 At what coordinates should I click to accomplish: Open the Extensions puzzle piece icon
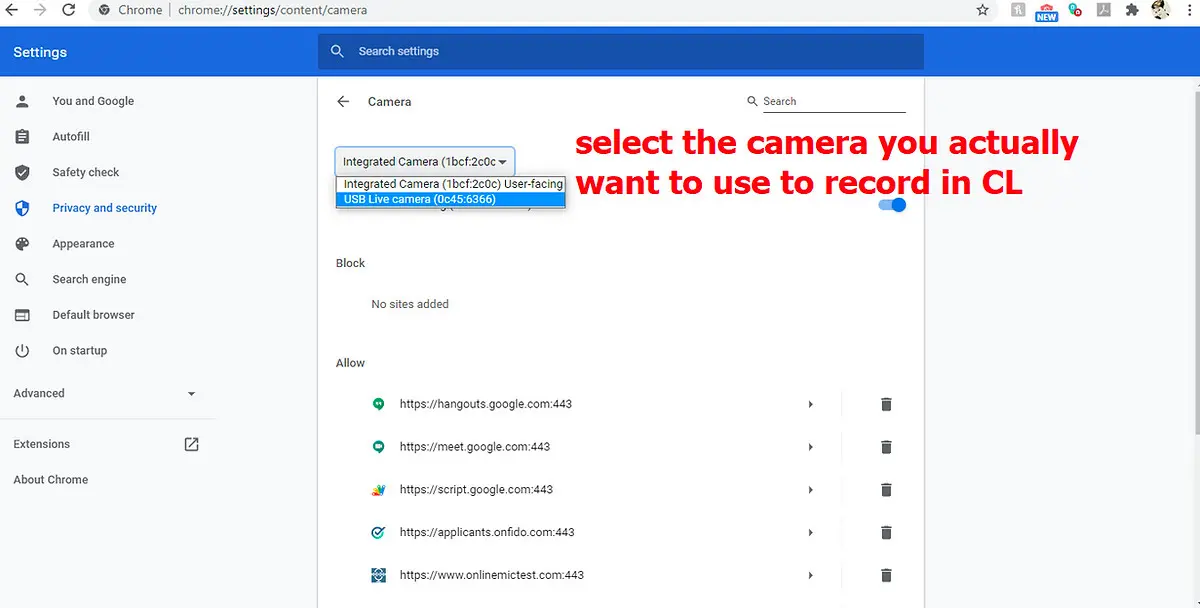[x=1131, y=11]
